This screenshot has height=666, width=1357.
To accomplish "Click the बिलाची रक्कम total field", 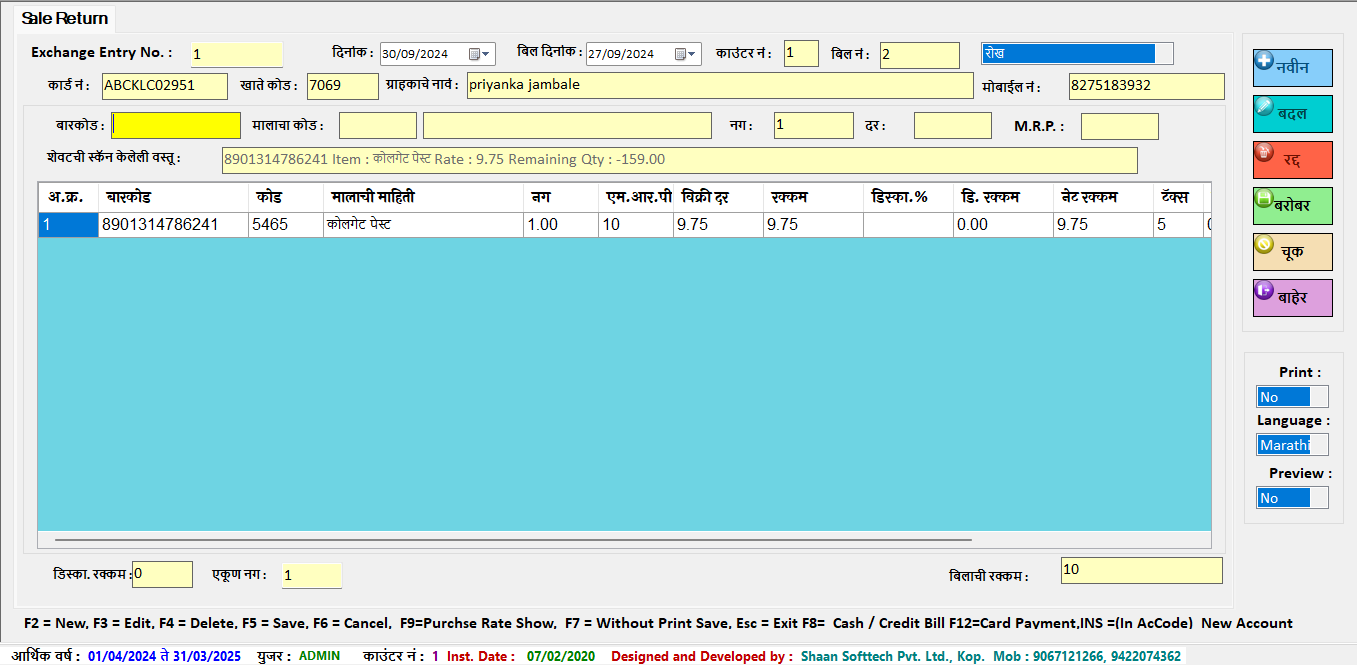I will click(1140, 570).
